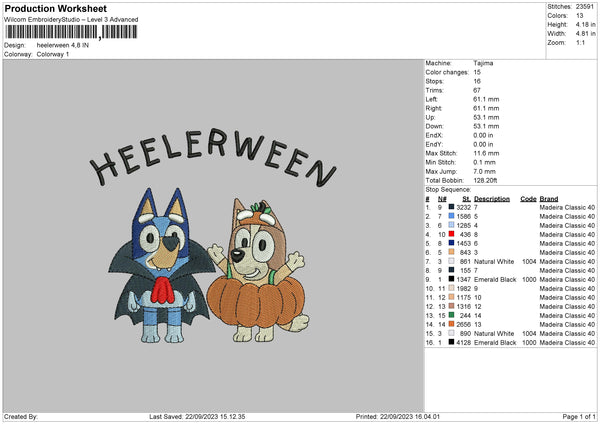The image size is (600, 424).
Task: Select the navy swatch for stop 5
Action: coord(453,243)
